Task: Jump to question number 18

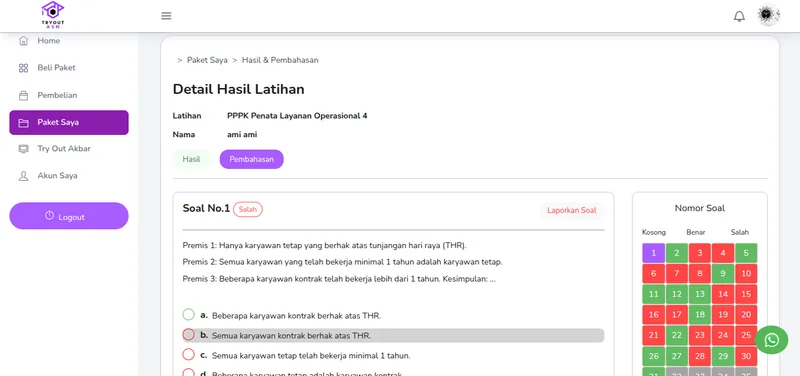Action: [700, 315]
